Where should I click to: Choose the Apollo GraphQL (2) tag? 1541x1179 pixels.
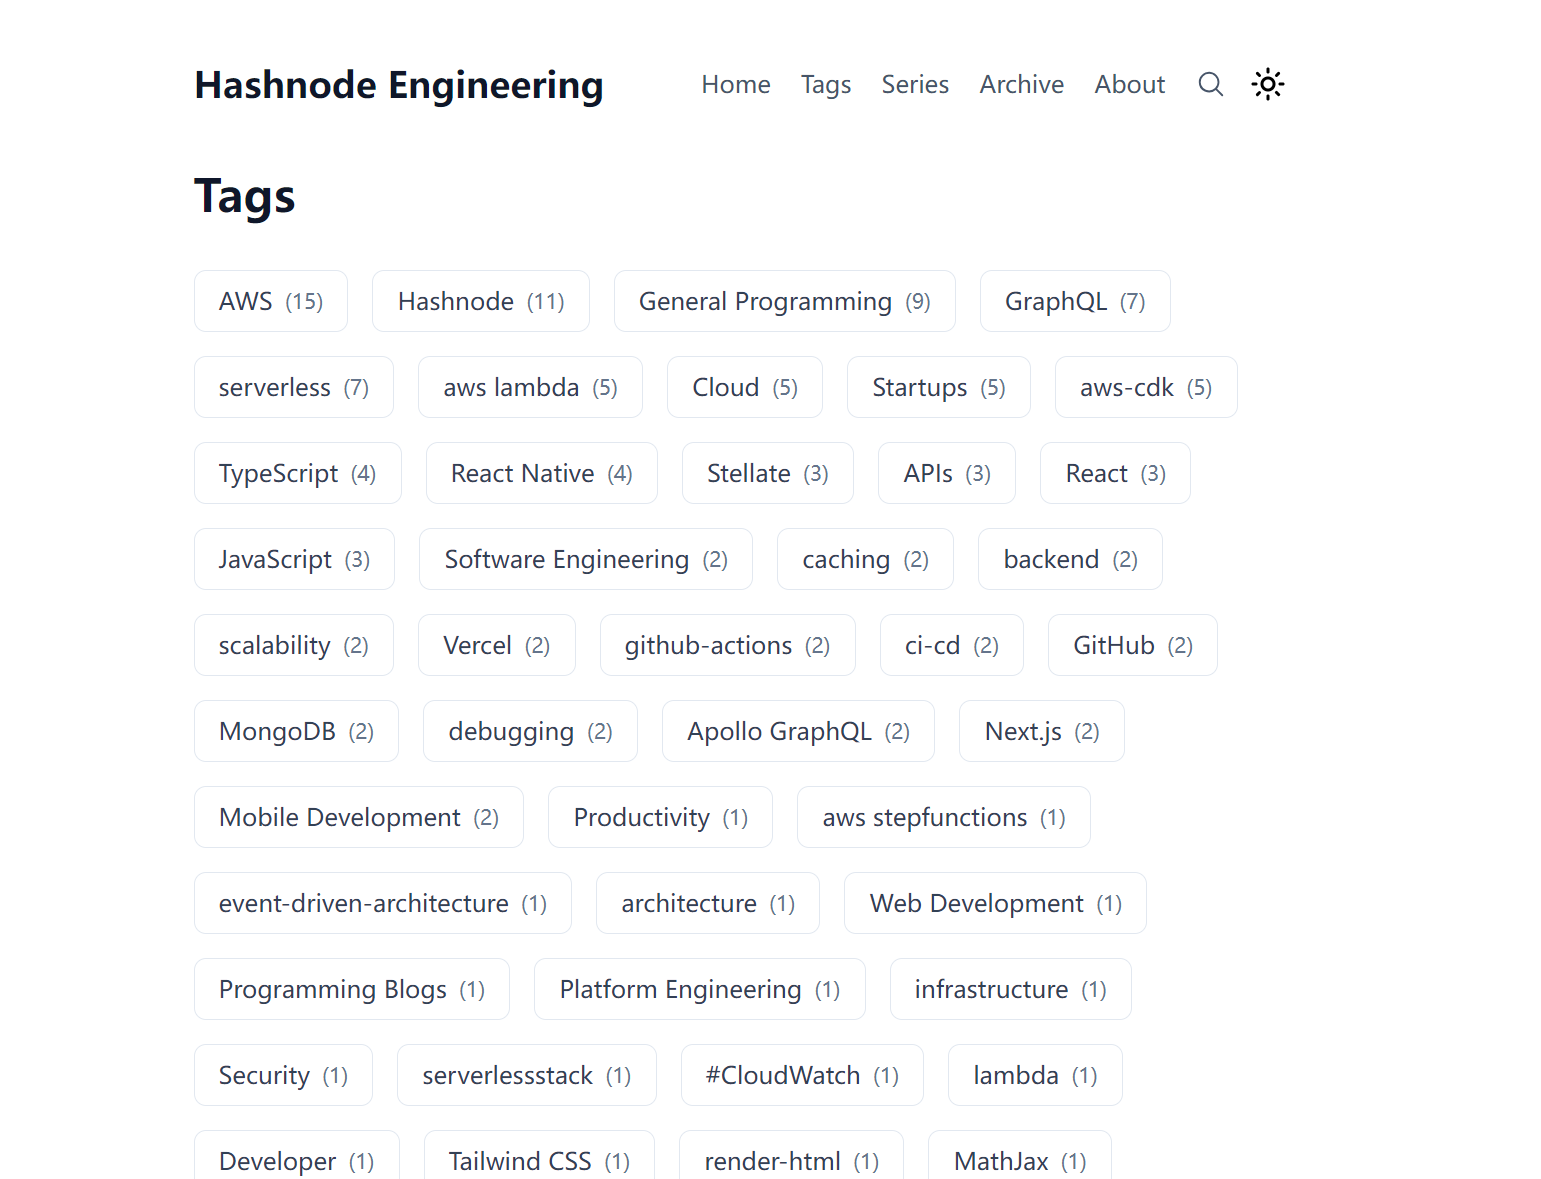tap(798, 731)
